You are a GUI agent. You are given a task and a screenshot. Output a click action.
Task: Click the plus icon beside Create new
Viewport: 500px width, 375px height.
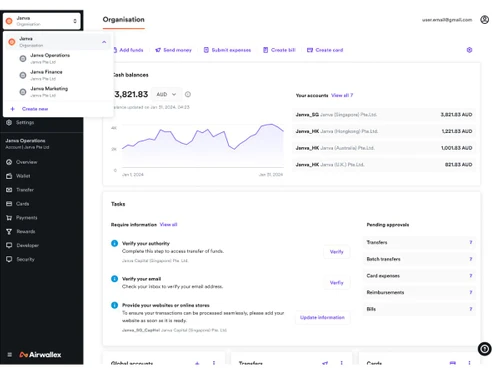(12, 109)
